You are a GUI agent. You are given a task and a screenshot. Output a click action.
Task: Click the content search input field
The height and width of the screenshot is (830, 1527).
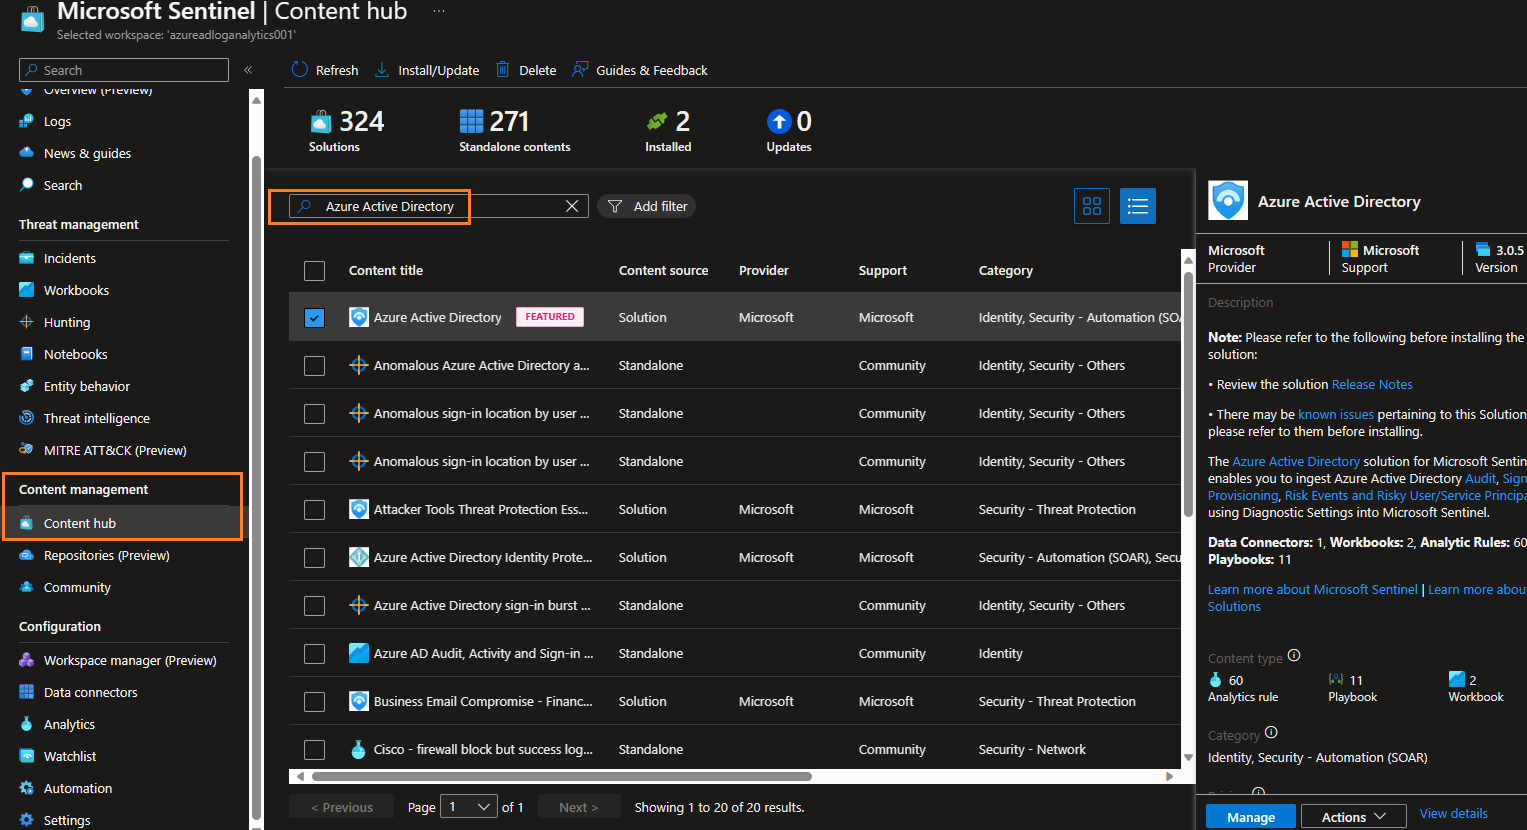click(x=439, y=206)
